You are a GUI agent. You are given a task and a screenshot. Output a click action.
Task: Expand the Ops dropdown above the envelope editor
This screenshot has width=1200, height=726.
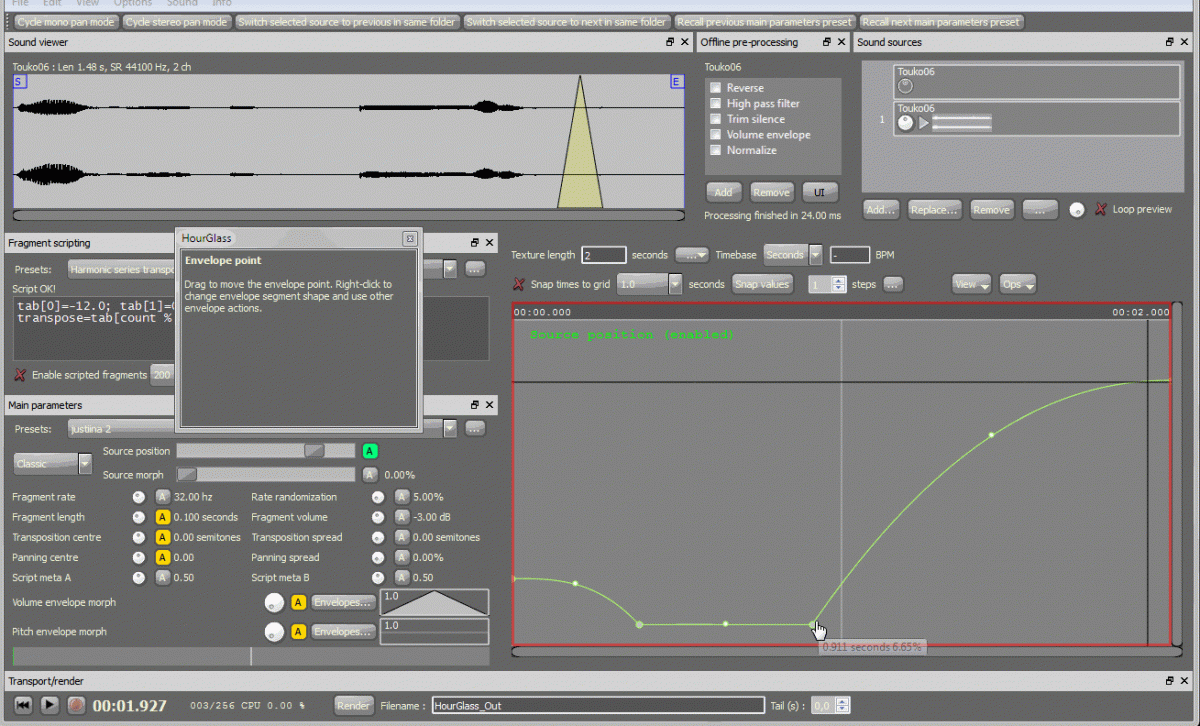1018,283
